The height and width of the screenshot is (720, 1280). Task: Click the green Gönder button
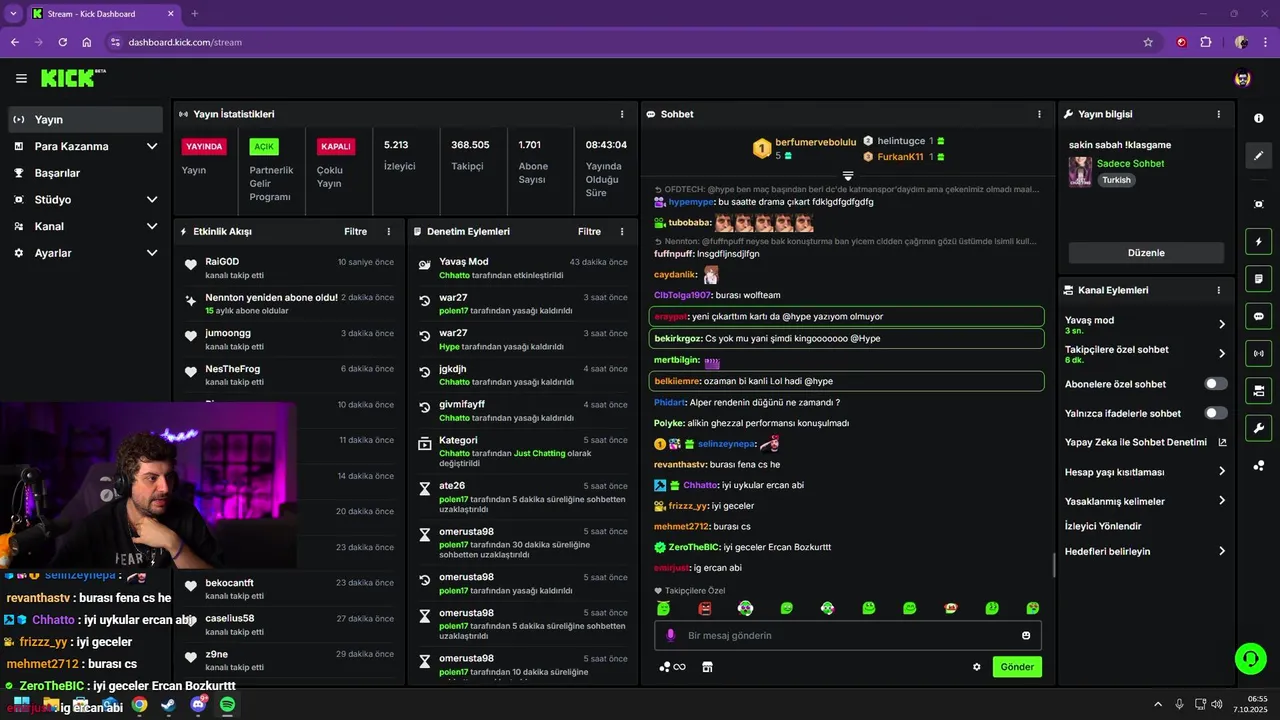[1017, 667]
